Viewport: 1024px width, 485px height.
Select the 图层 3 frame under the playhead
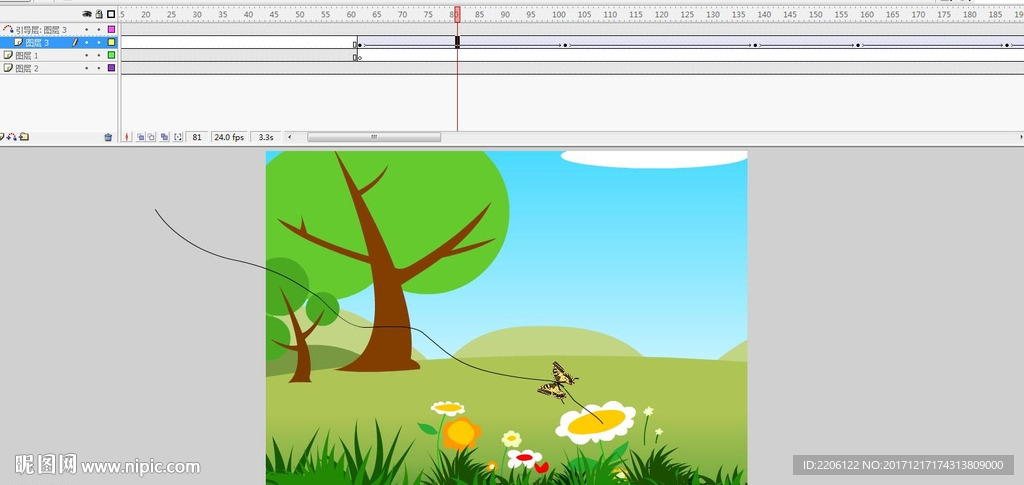(457, 42)
